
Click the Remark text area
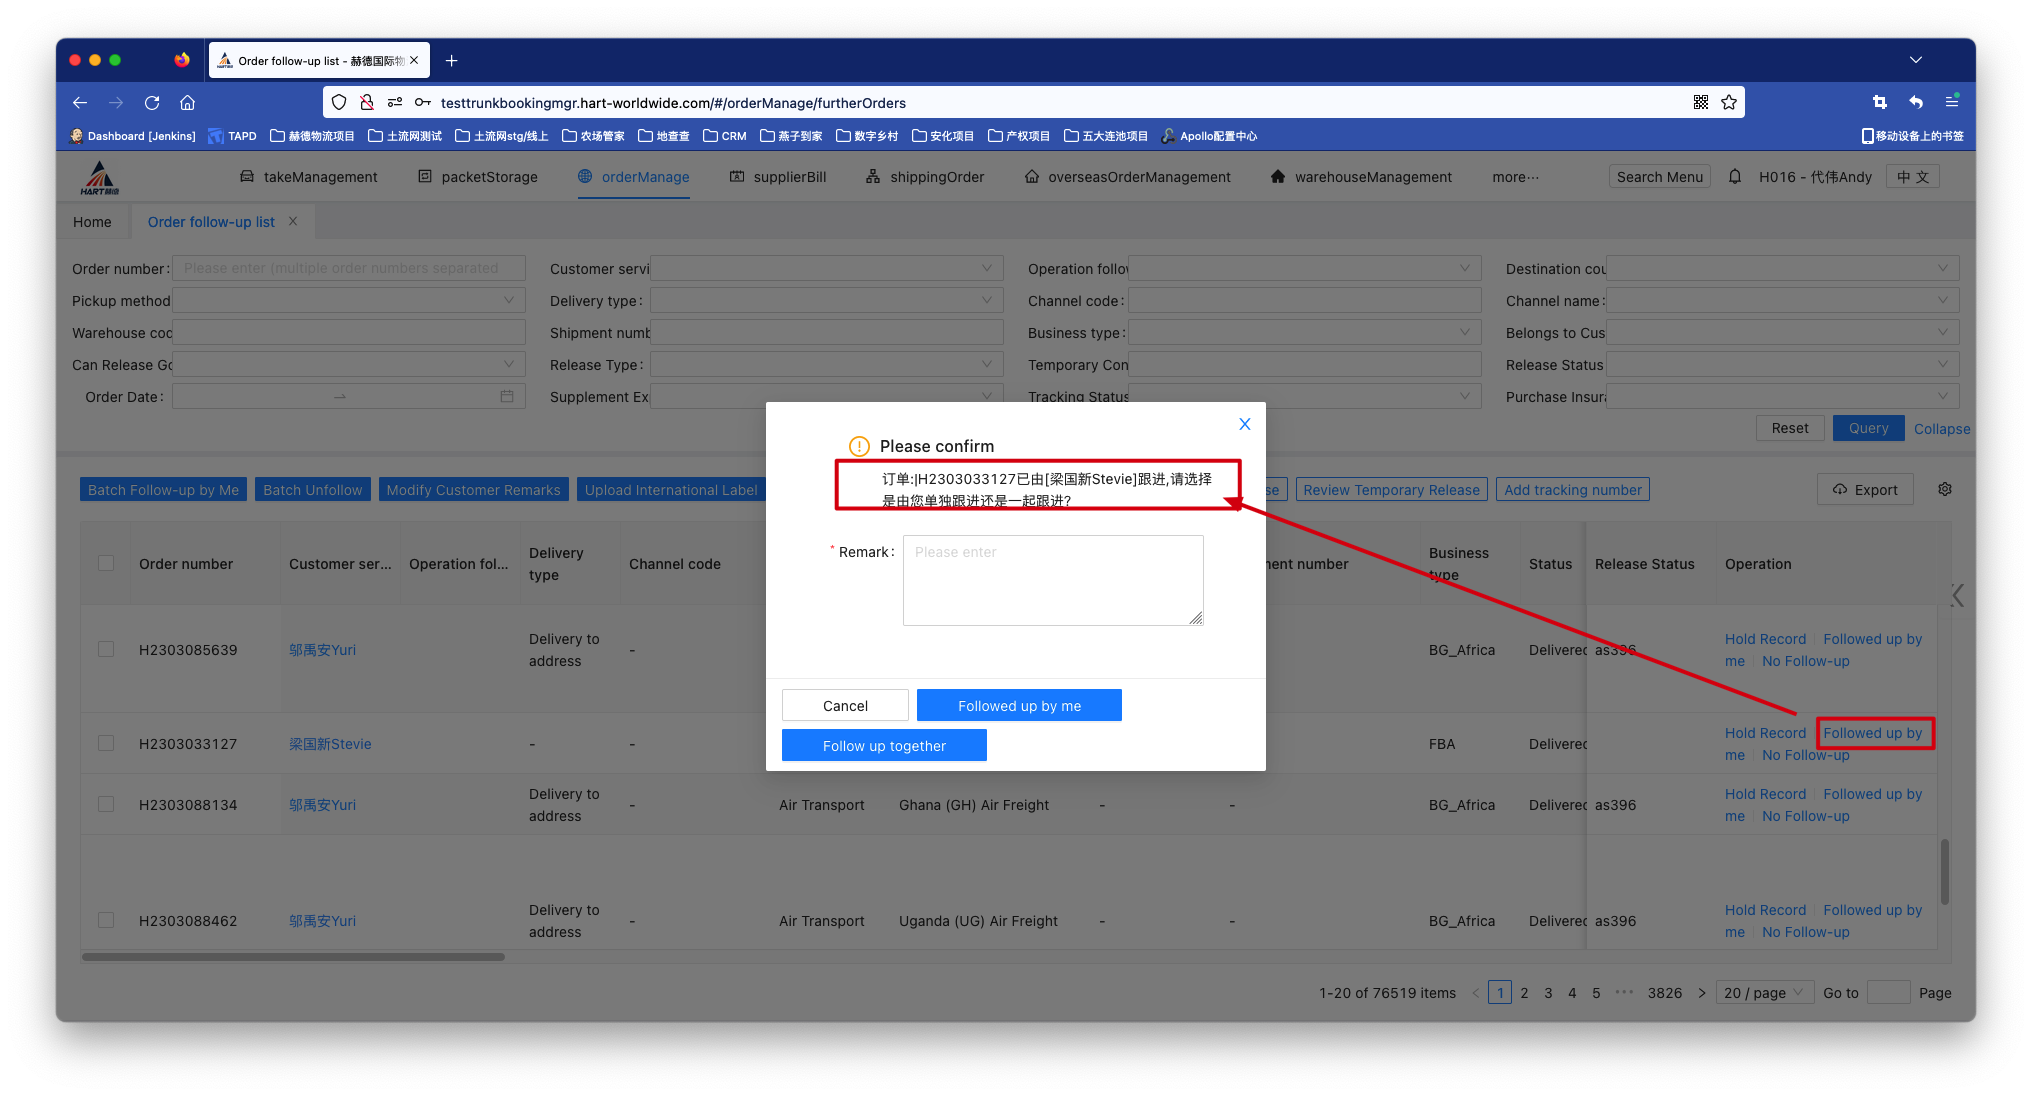click(x=1052, y=581)
